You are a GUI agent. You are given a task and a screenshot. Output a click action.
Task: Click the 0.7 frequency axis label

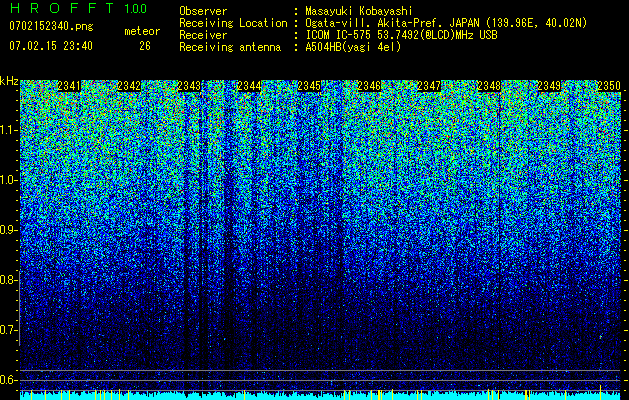9,330
